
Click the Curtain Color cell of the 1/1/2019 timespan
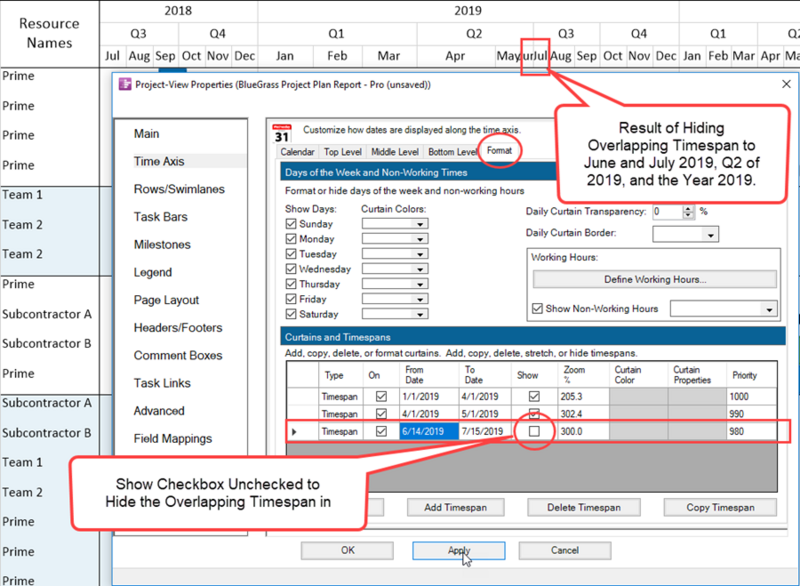638,396
